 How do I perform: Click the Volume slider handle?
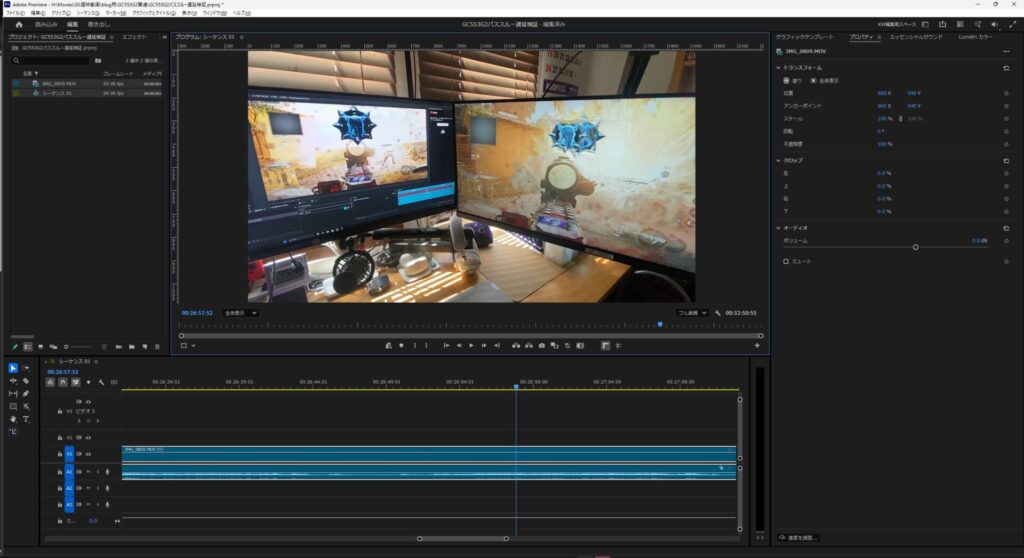[915, 247]
